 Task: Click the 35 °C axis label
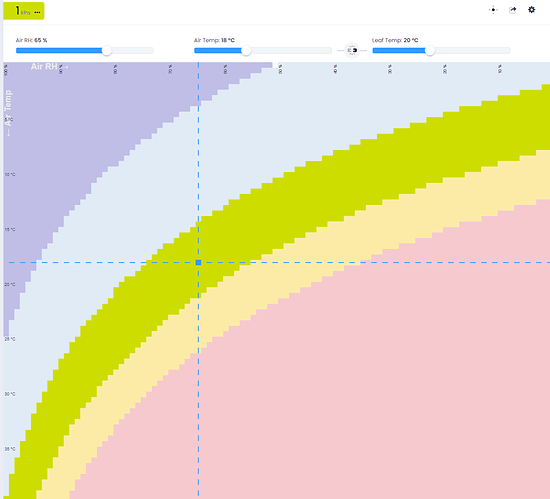[x=10, y=449]
